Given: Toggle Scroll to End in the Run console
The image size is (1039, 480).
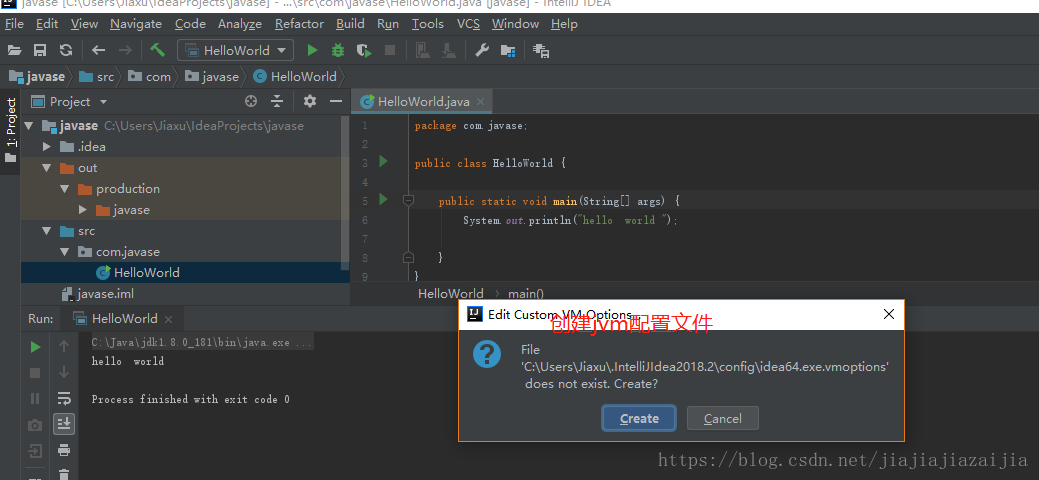Looking at the screenshot, I should 64,424.
